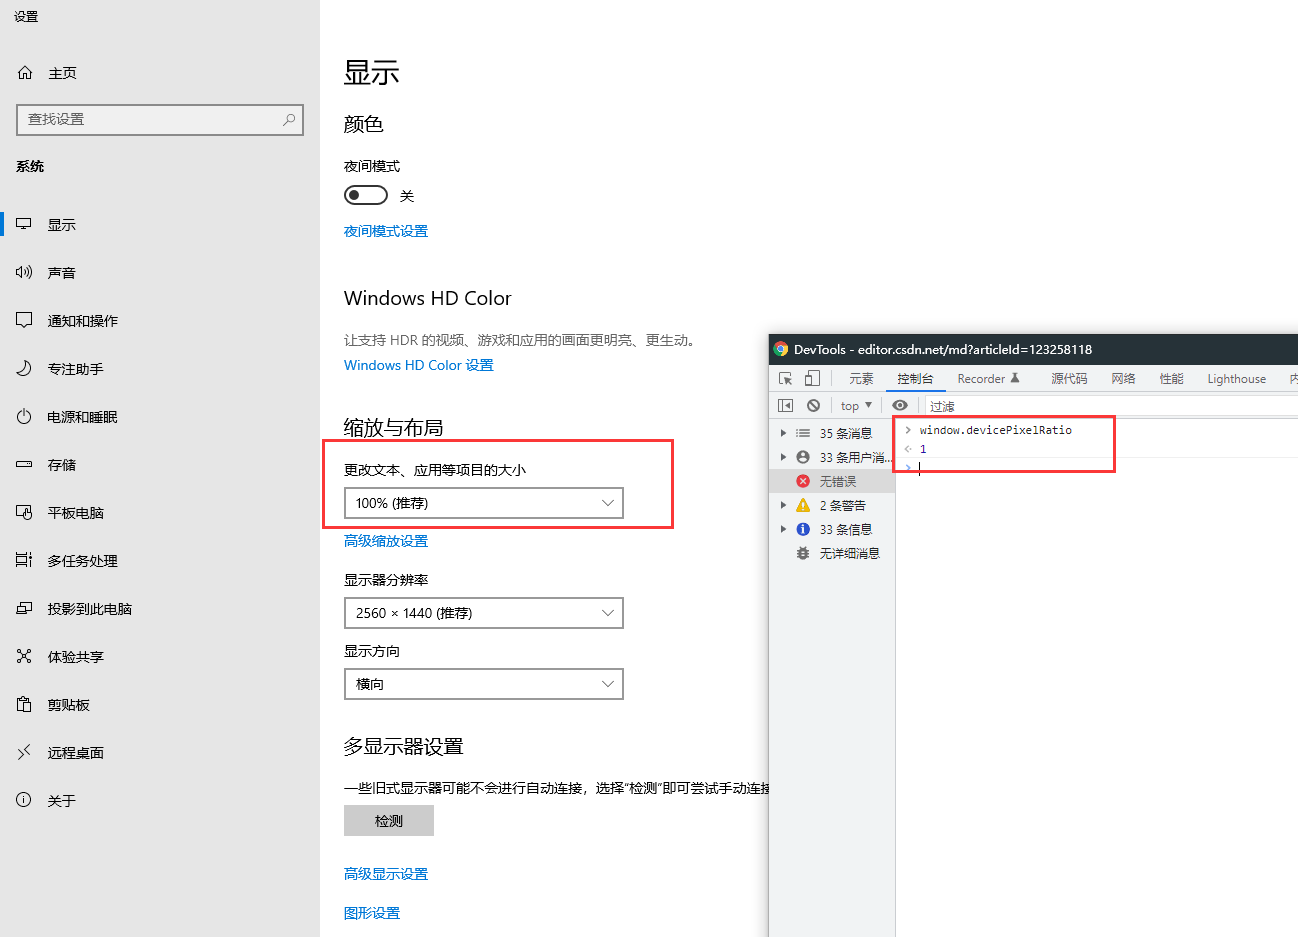Viewport: 1298px width, 937px height.
Task: Select the 显示 display icon in sidebar
Action: 23,224
